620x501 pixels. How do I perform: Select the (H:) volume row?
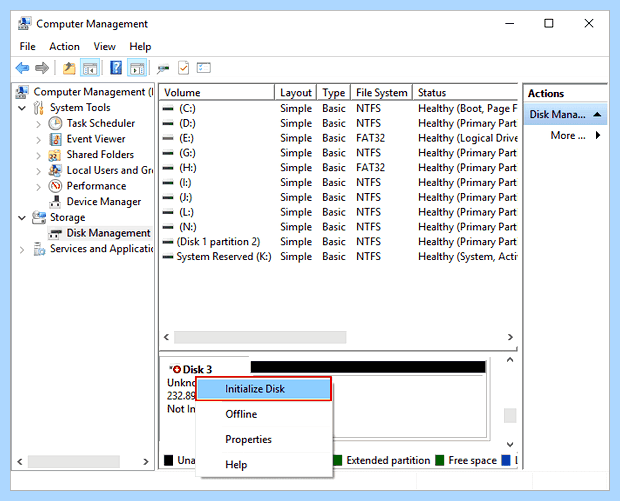[x=339, y=168]
